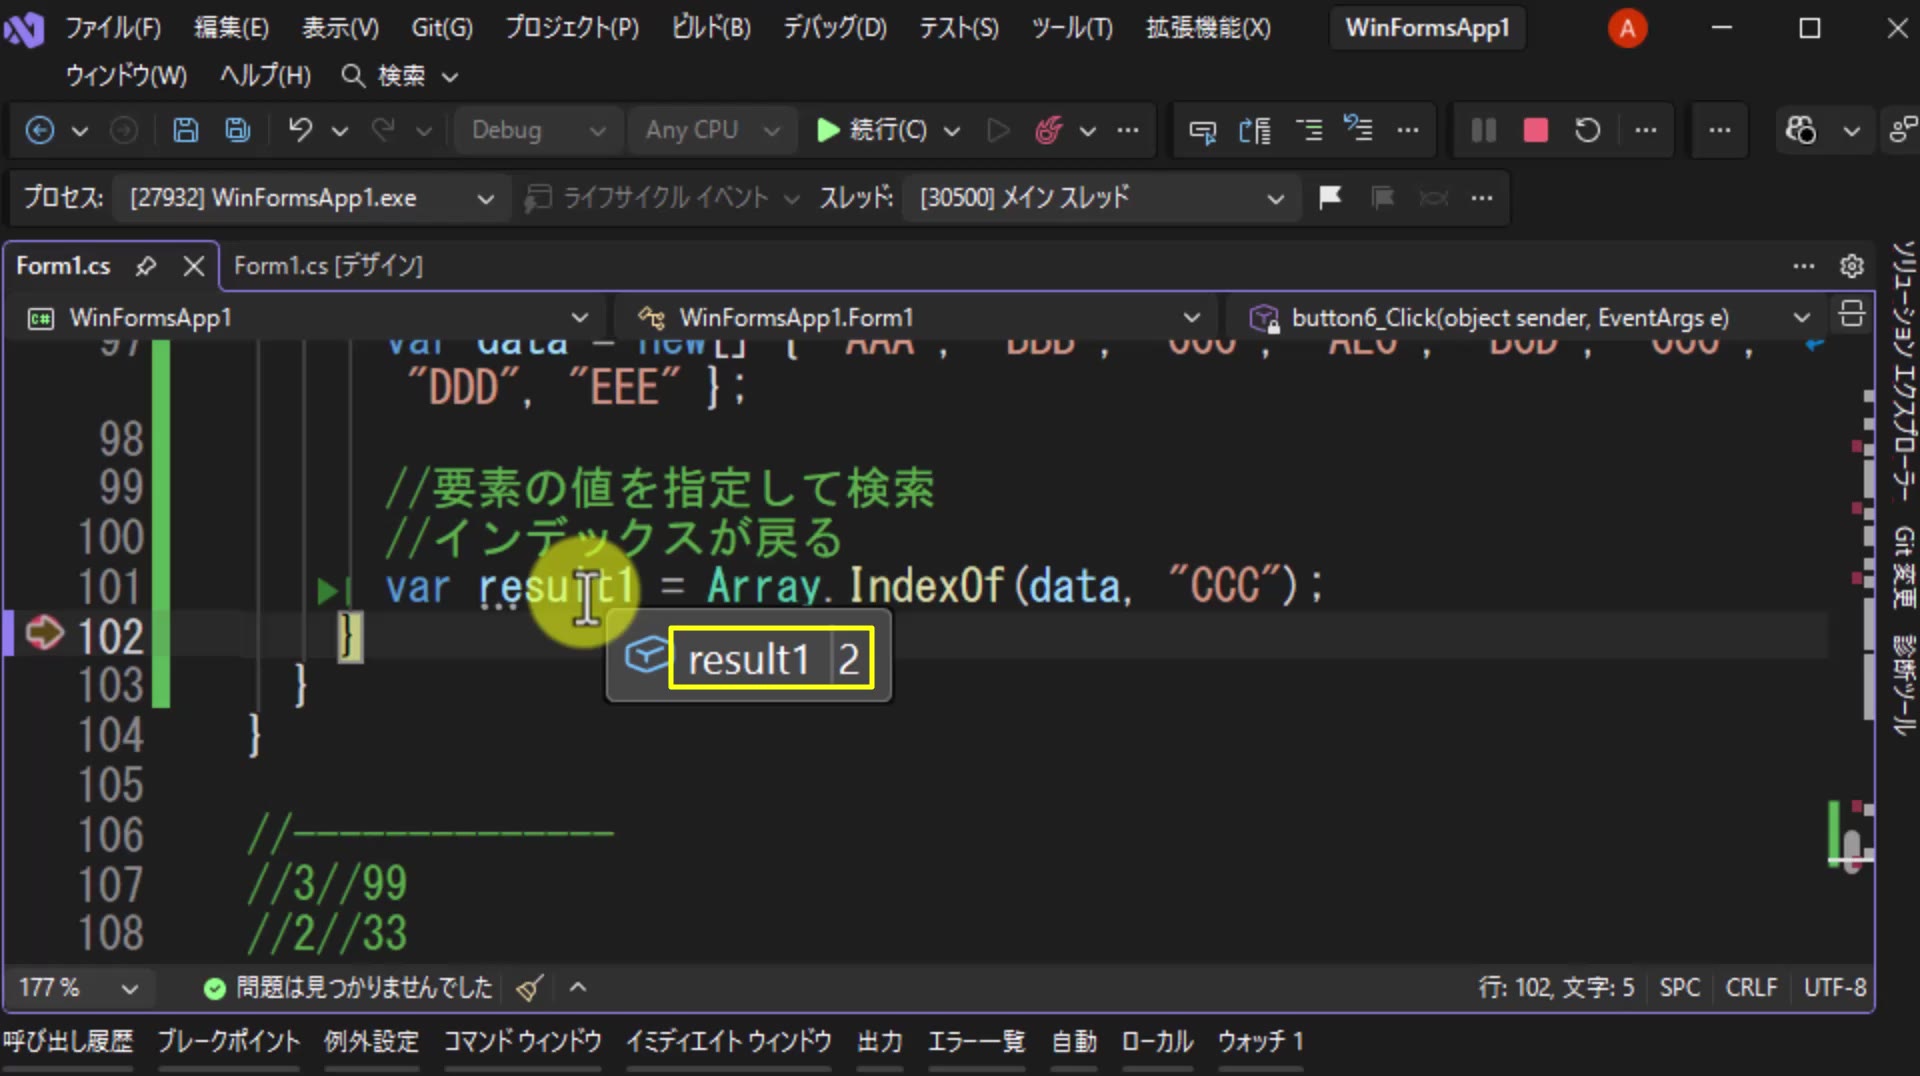The image size is (1920, 1076).
Task: Open the Git(G) menu
Action: click(x=442, y=28)
